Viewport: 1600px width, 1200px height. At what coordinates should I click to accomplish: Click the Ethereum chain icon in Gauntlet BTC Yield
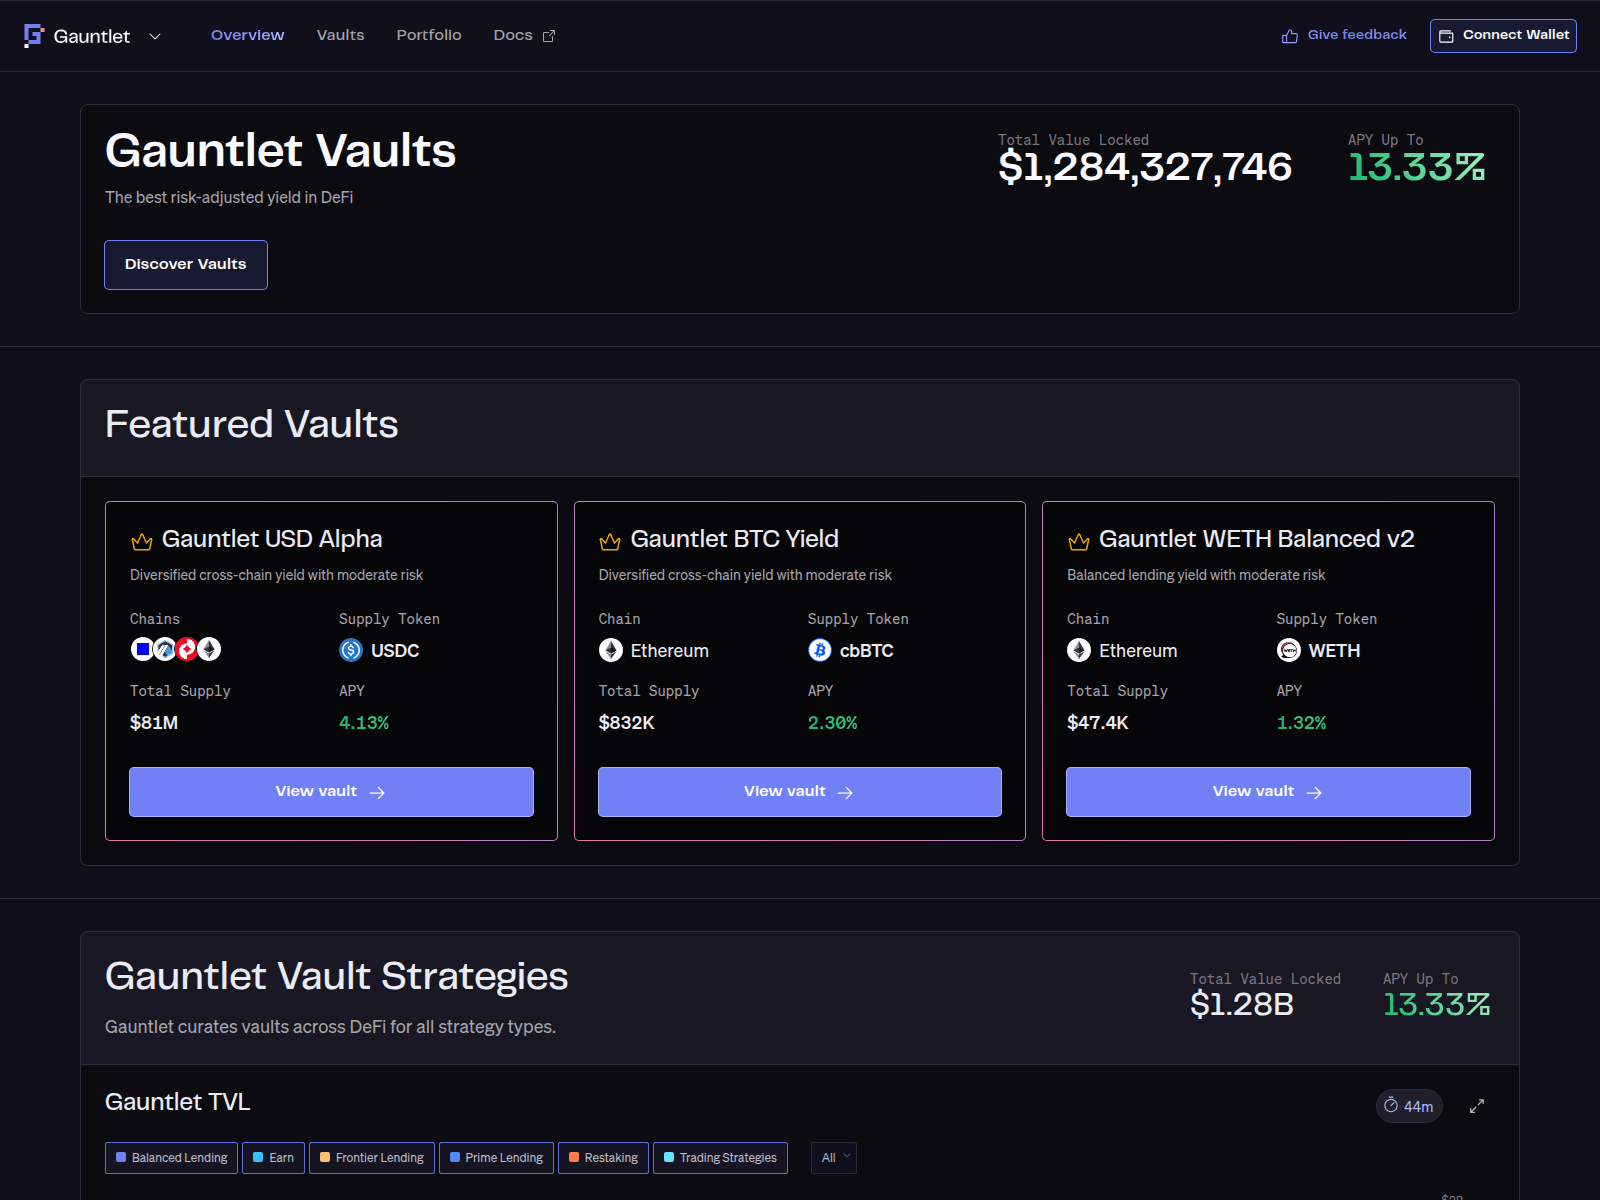610,650
